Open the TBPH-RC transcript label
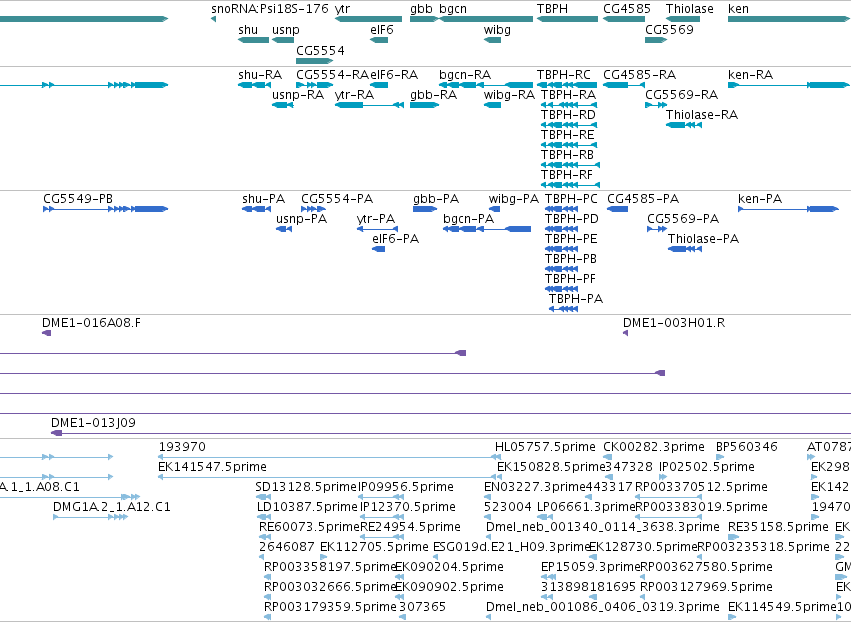 563,74
